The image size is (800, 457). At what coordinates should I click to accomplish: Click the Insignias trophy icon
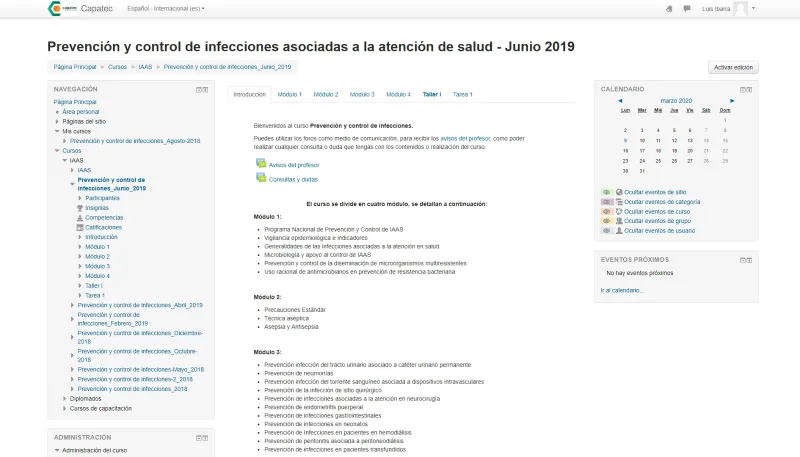(80, 208)
